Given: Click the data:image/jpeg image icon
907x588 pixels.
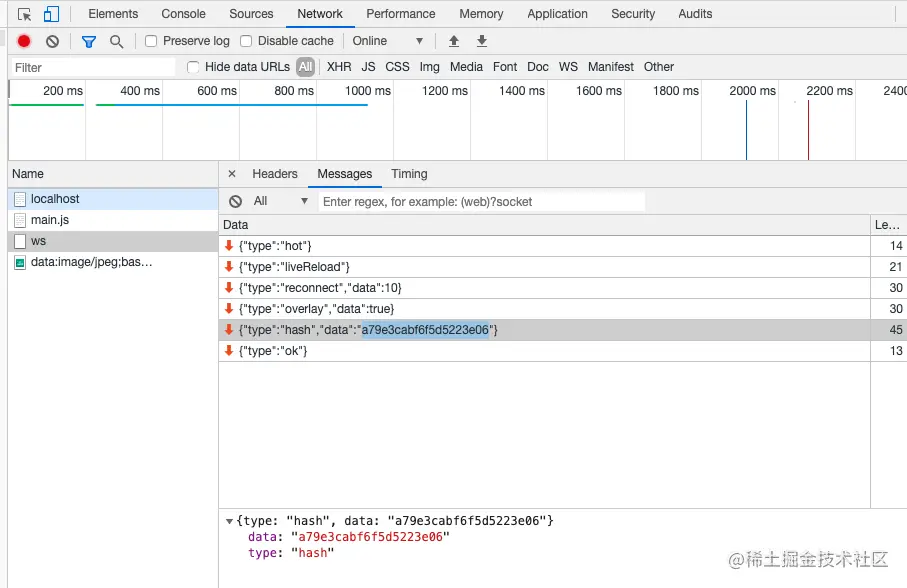Looking at the screenshot, I should (x=20, y=262).
